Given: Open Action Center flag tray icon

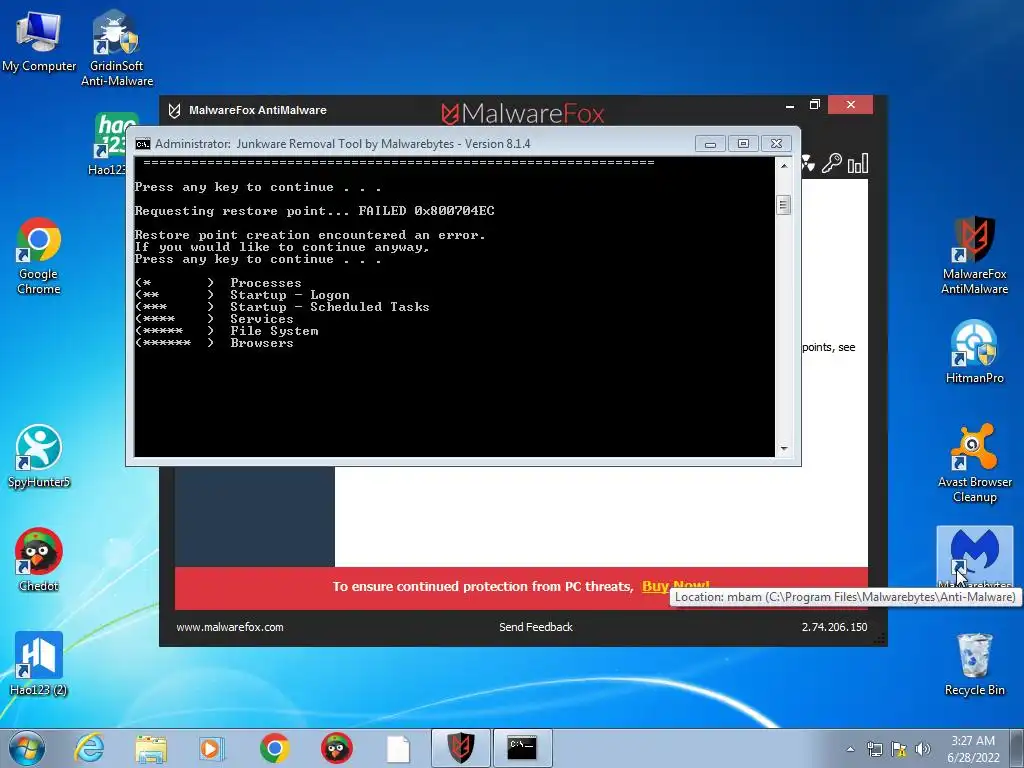Looking at the screenshot, I should 899,749.
